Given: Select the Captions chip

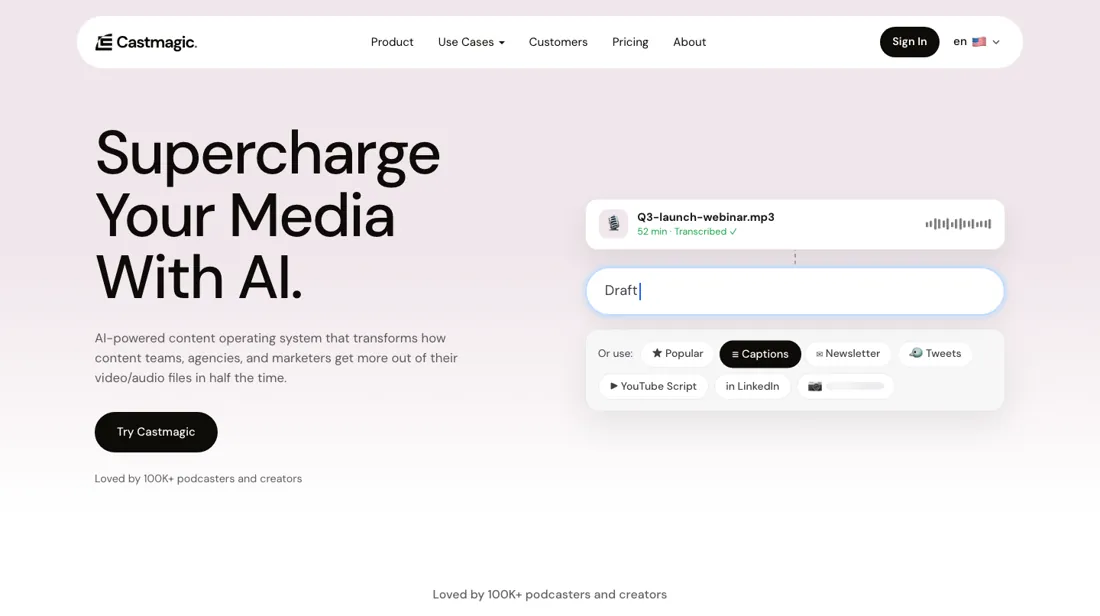Looking at the screenshot, I should coord(760,354).
